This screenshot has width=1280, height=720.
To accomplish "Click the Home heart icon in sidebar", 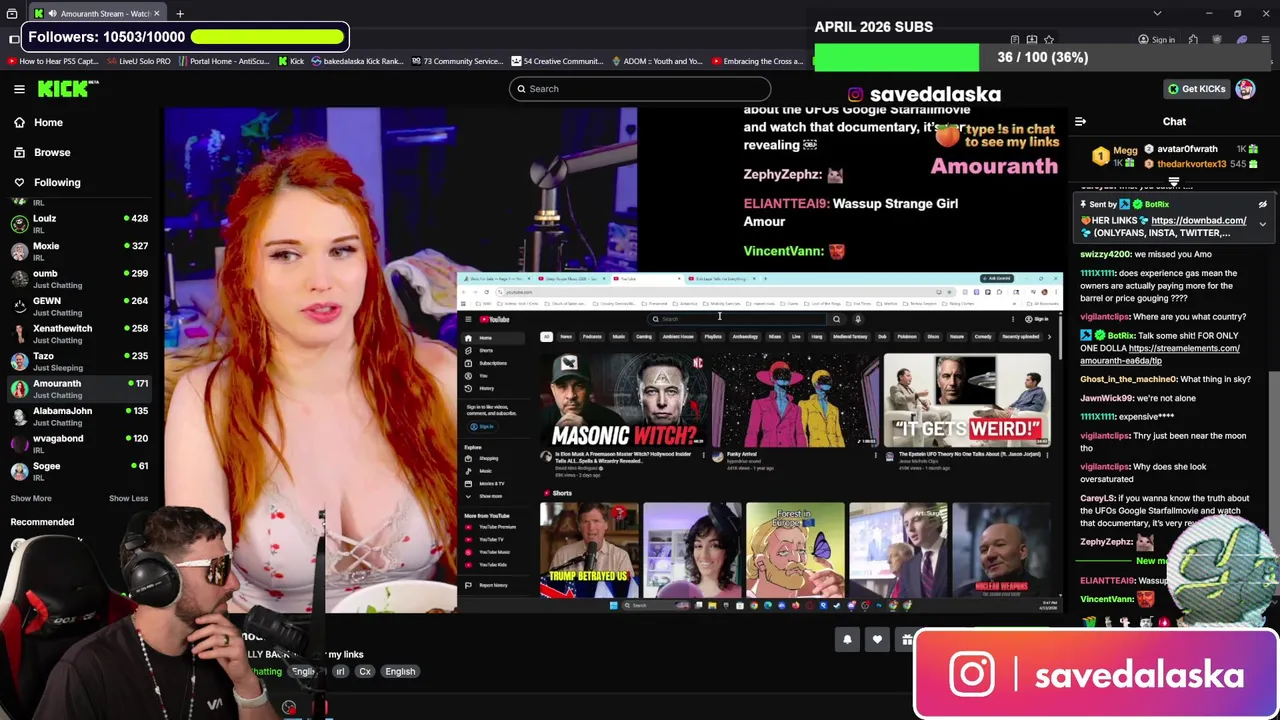I will point(19,122).
